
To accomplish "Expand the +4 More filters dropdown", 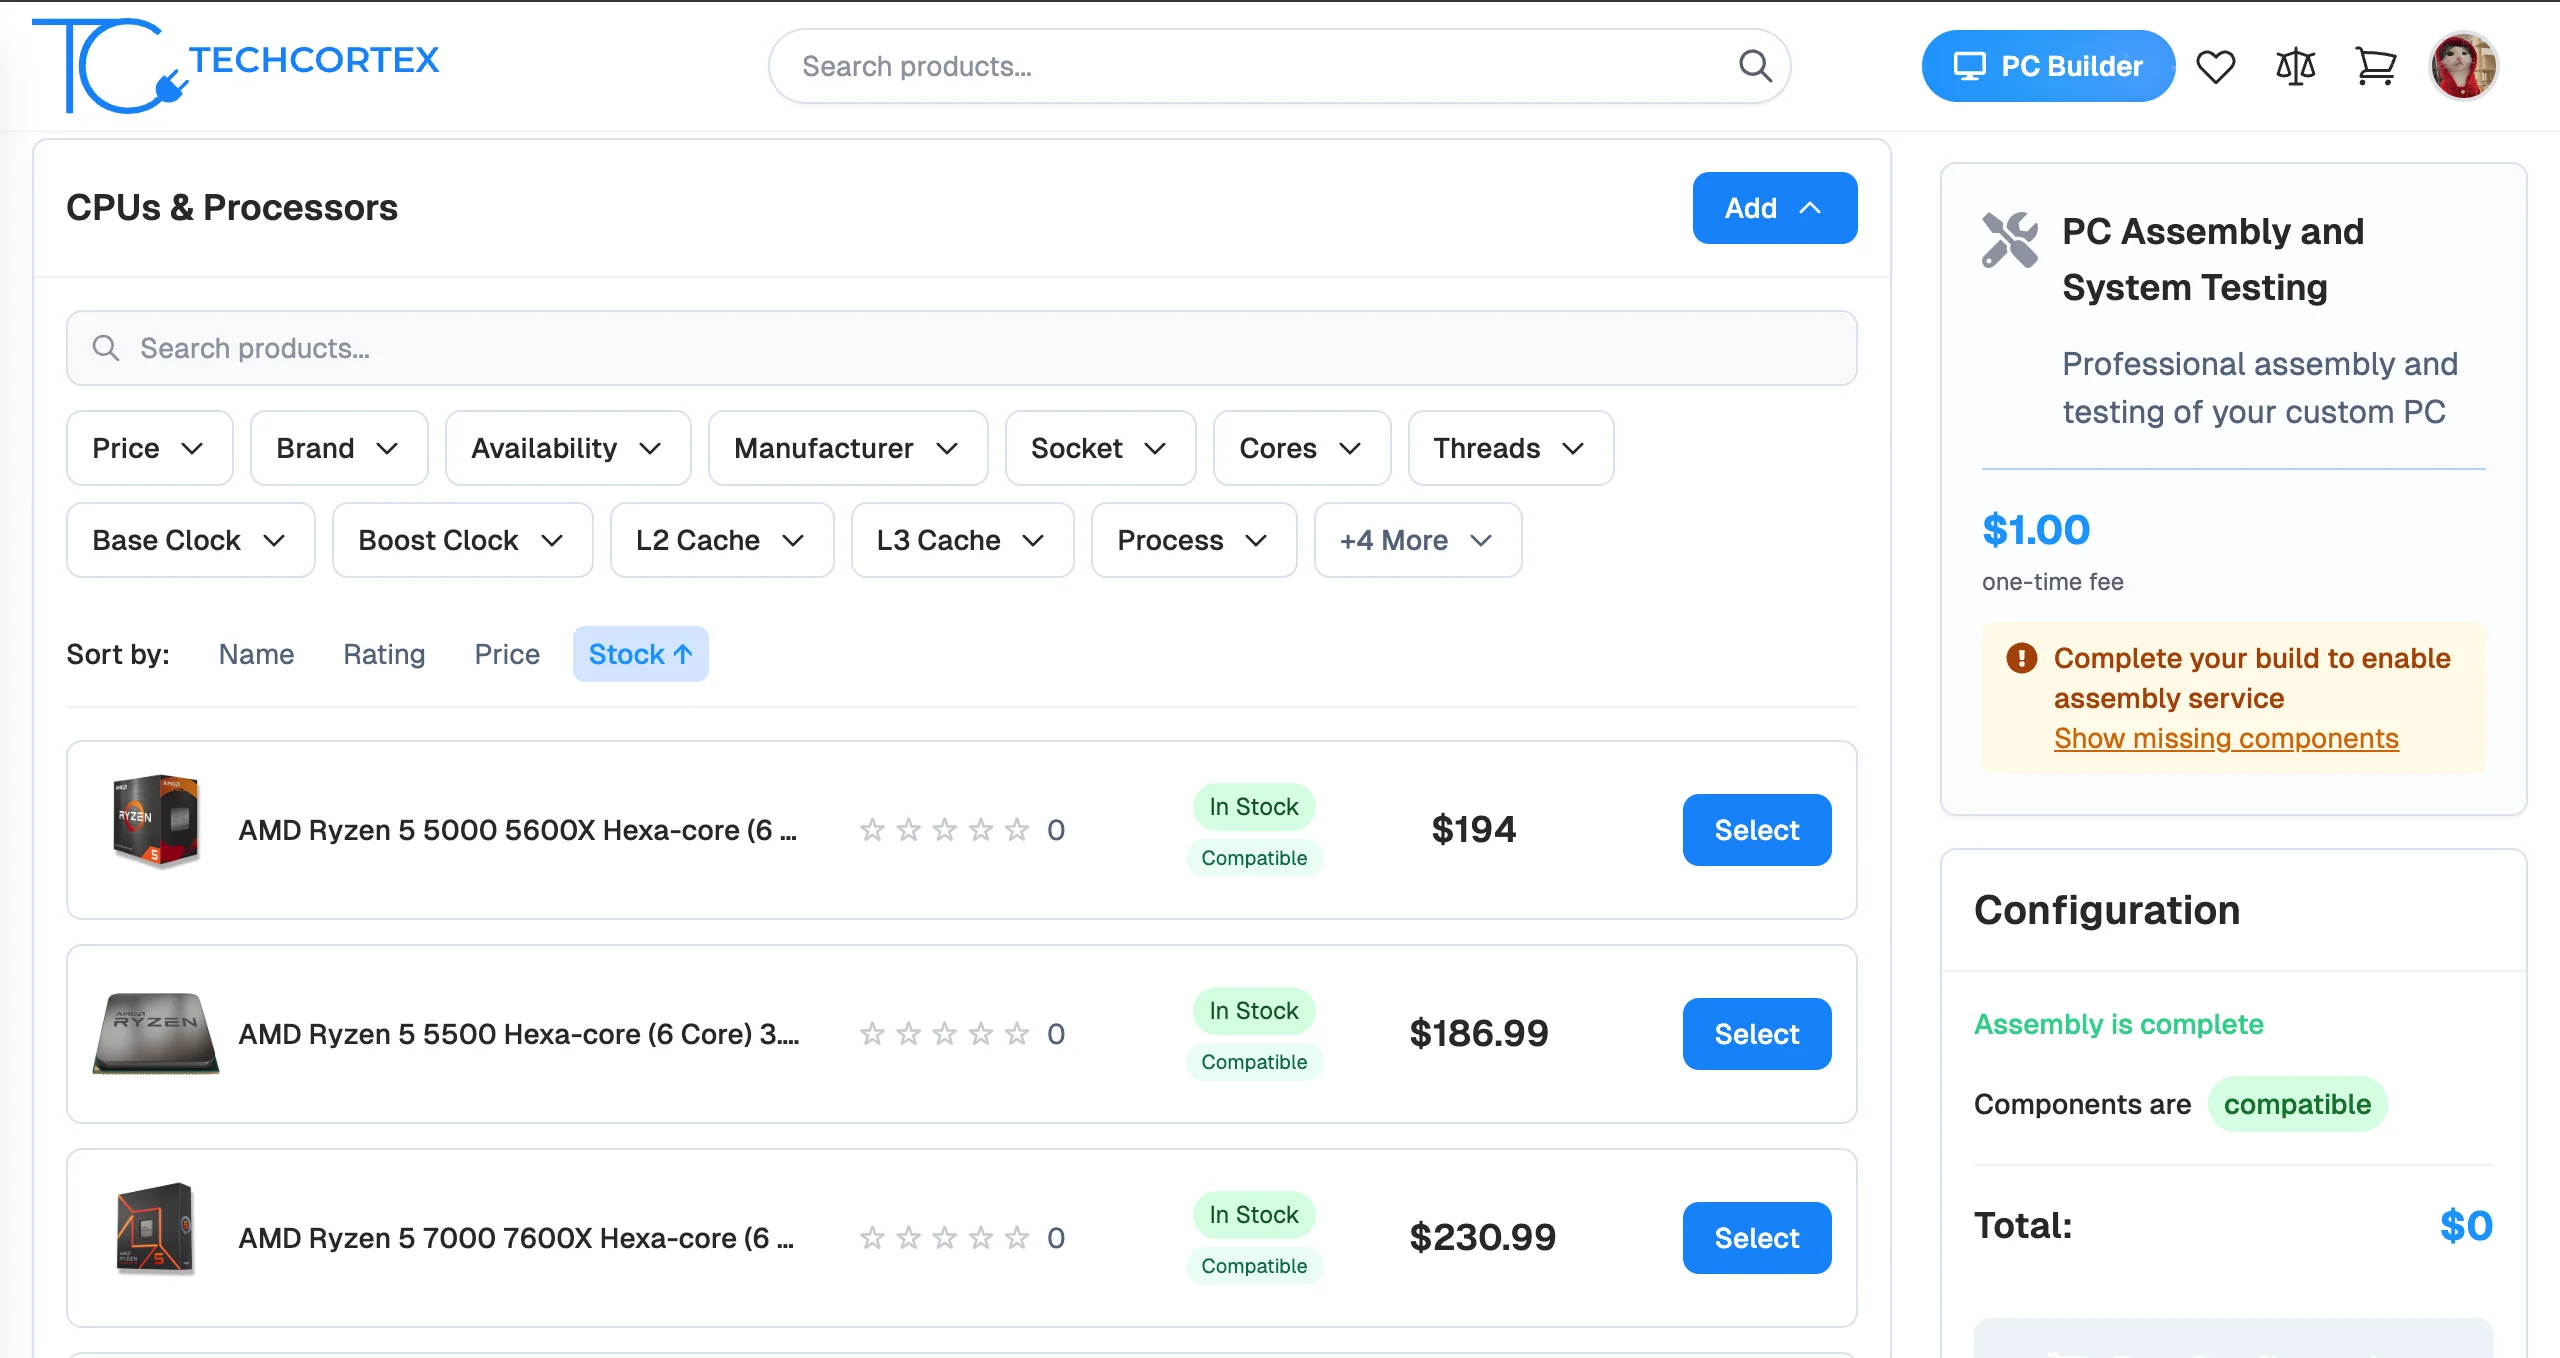I will click(x=1418, y=540).
